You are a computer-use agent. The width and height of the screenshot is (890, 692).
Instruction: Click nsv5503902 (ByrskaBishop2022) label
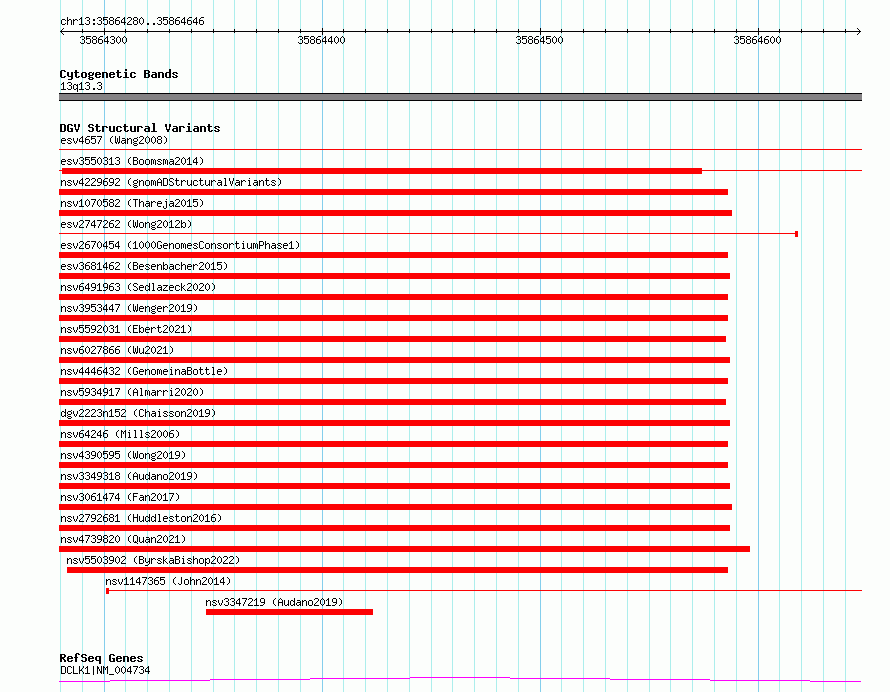(x=153, y=560)
